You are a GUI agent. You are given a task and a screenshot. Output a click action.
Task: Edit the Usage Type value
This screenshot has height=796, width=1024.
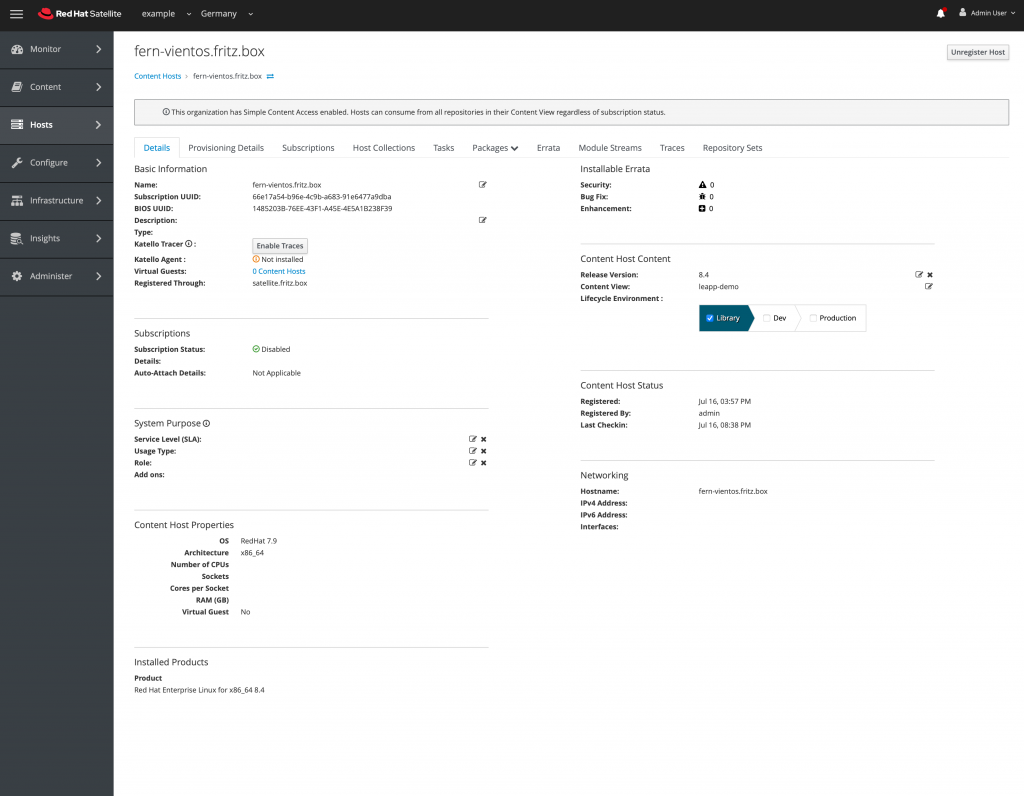point(473,451)
